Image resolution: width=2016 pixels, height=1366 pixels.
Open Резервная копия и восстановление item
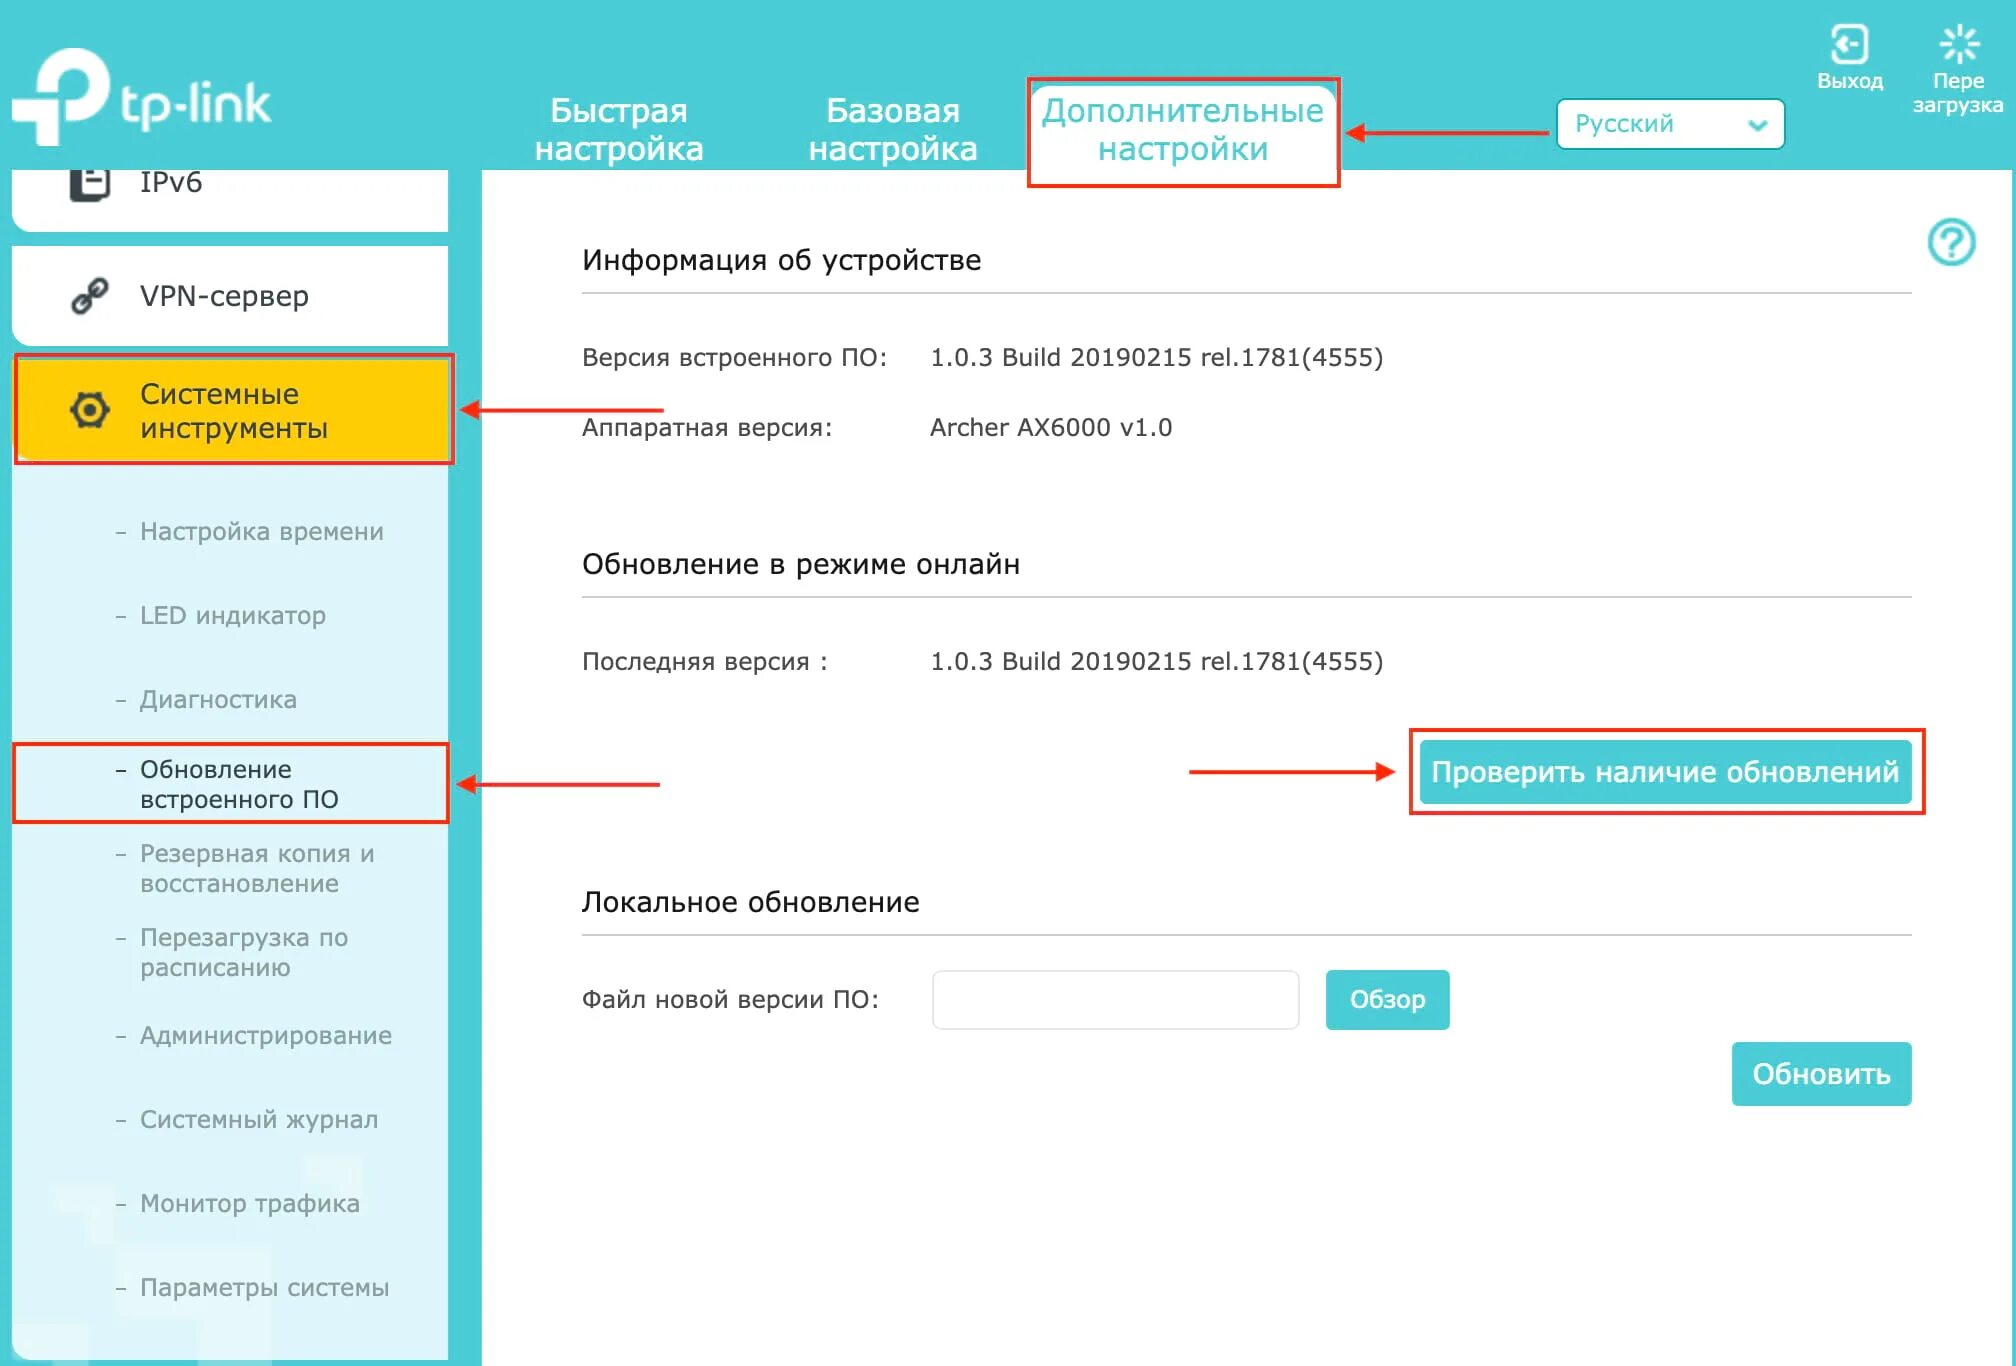coord(257,868)
